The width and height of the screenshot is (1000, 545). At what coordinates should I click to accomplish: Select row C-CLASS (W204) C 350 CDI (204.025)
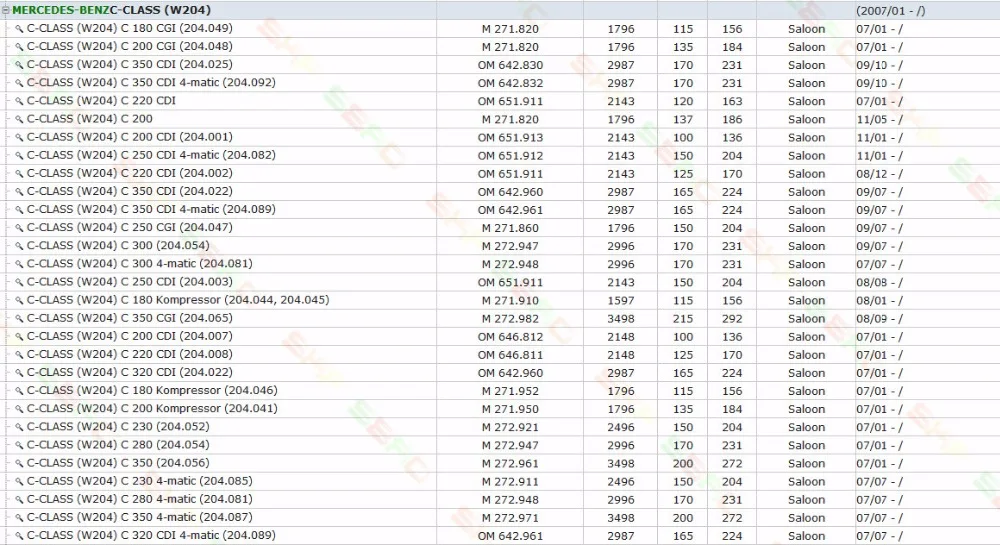pos(500,65)
